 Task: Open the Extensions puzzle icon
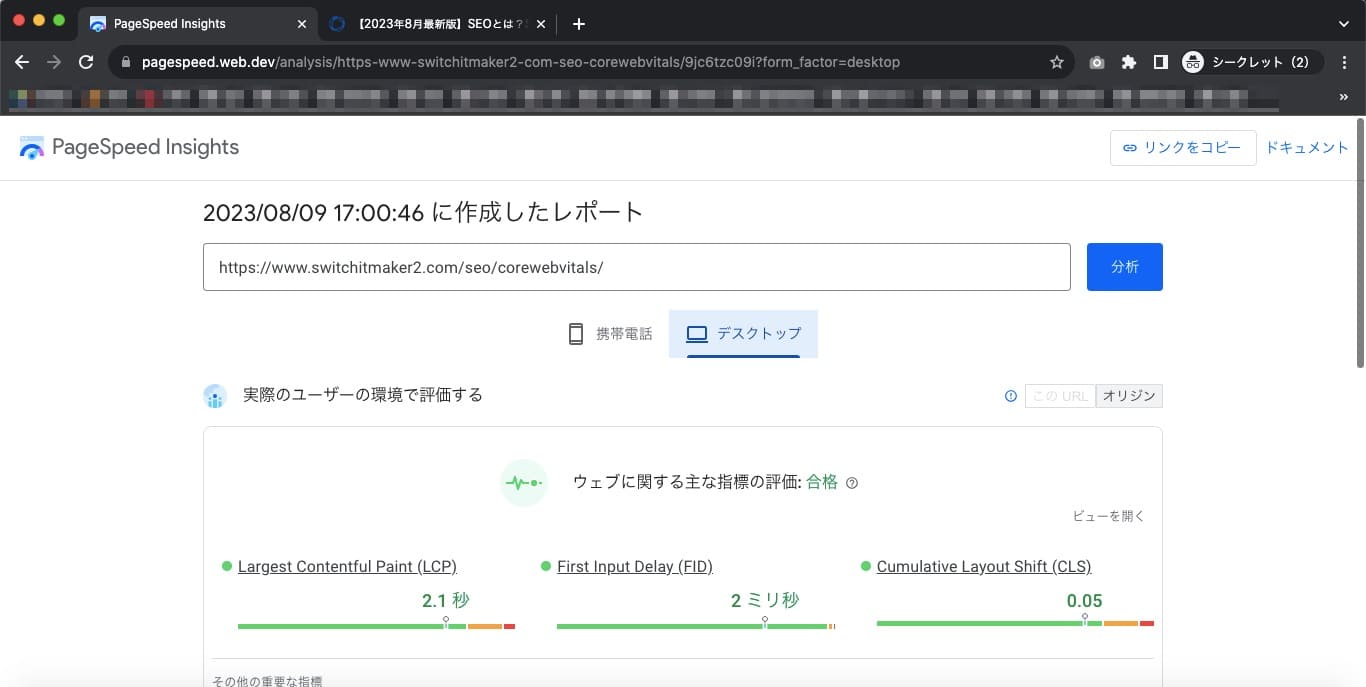(x=1129, y=62)
